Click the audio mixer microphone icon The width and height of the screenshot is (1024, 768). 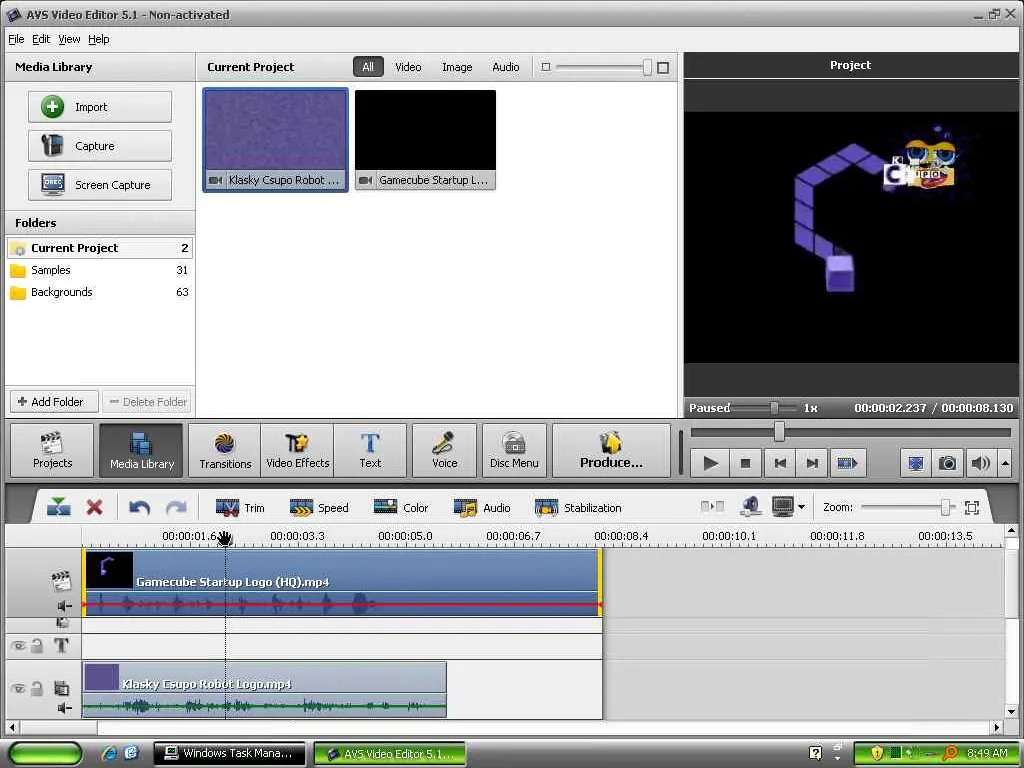click(750, 507)
